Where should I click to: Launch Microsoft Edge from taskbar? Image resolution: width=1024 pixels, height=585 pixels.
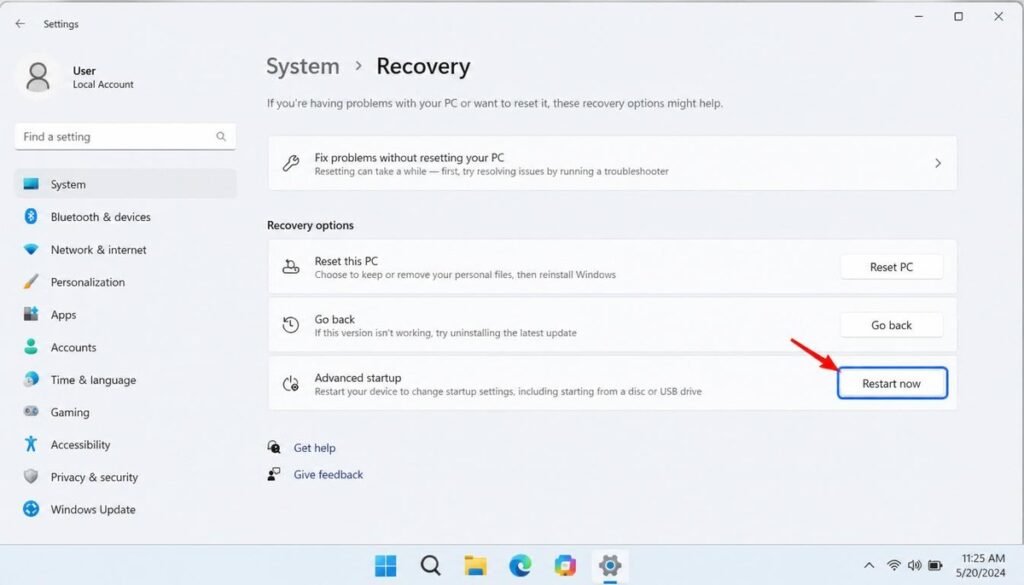point(520,565)
